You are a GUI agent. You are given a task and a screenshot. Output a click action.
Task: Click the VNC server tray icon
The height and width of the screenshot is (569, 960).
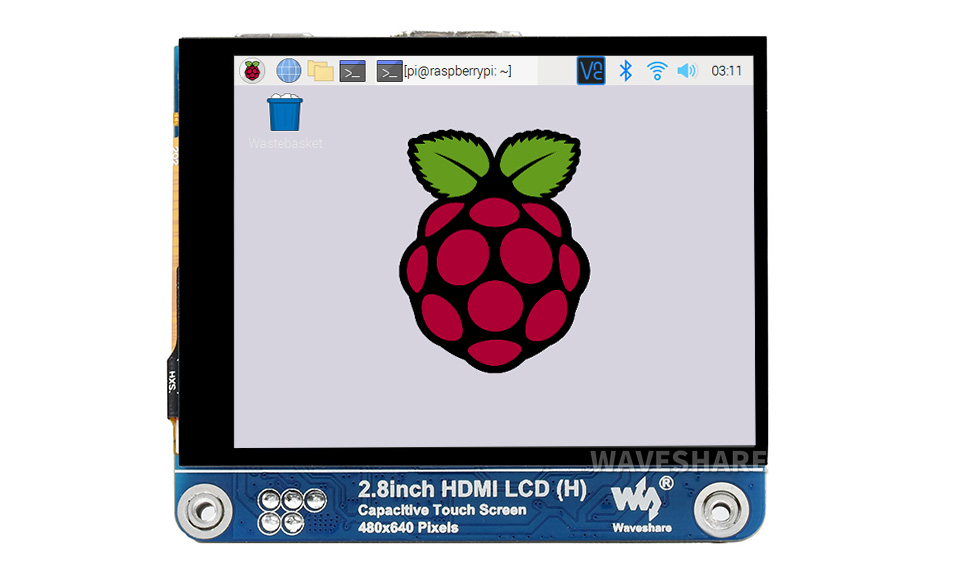591,71
